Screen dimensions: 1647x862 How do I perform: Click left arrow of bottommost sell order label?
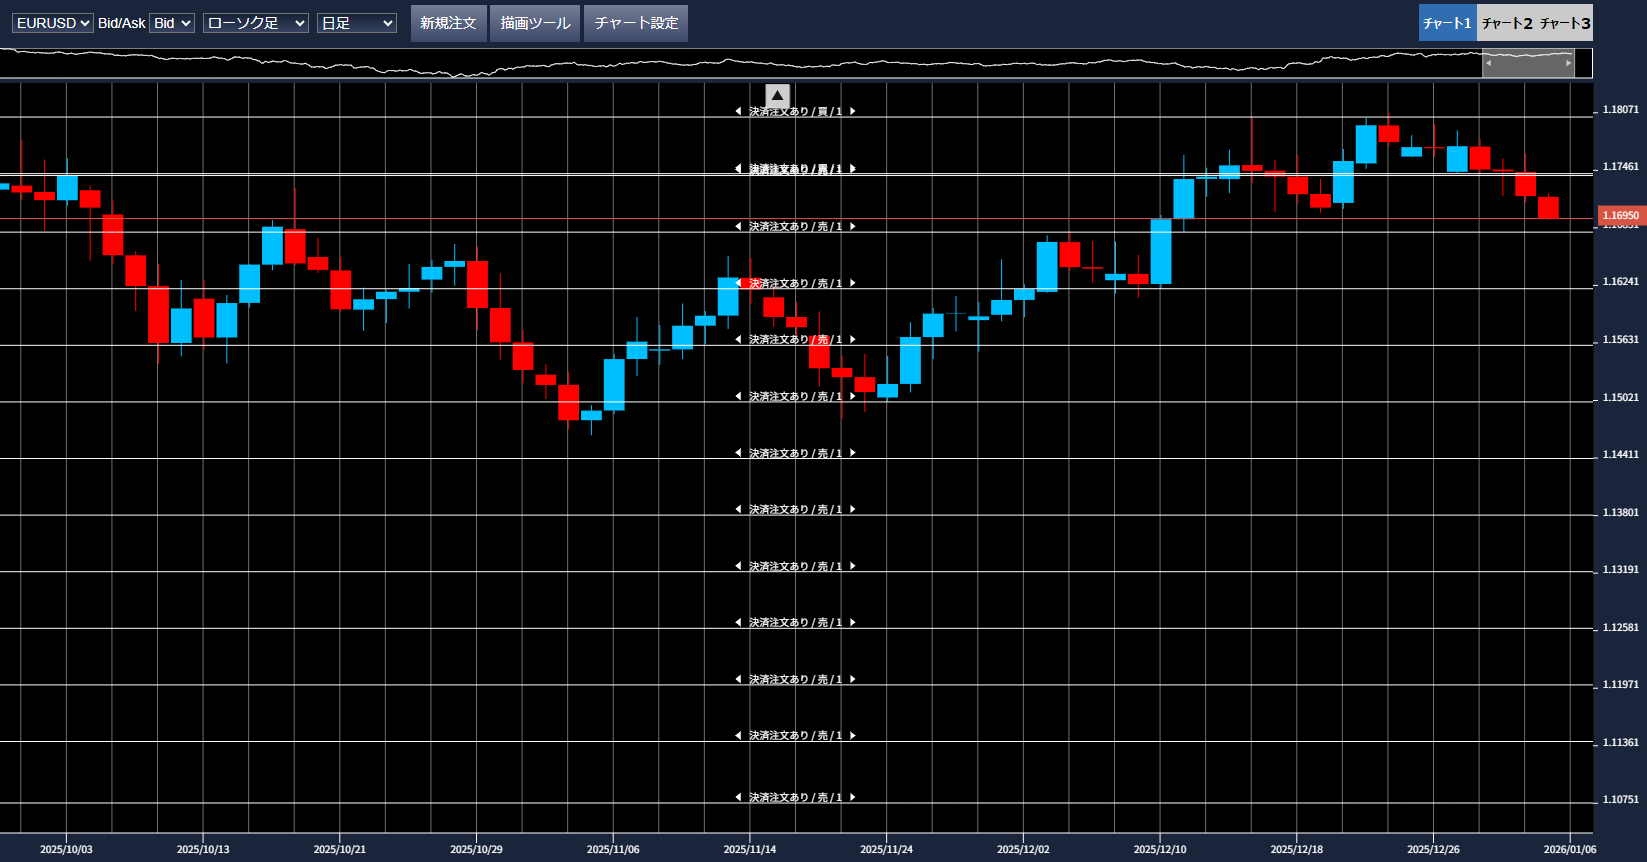coord(738,798)
